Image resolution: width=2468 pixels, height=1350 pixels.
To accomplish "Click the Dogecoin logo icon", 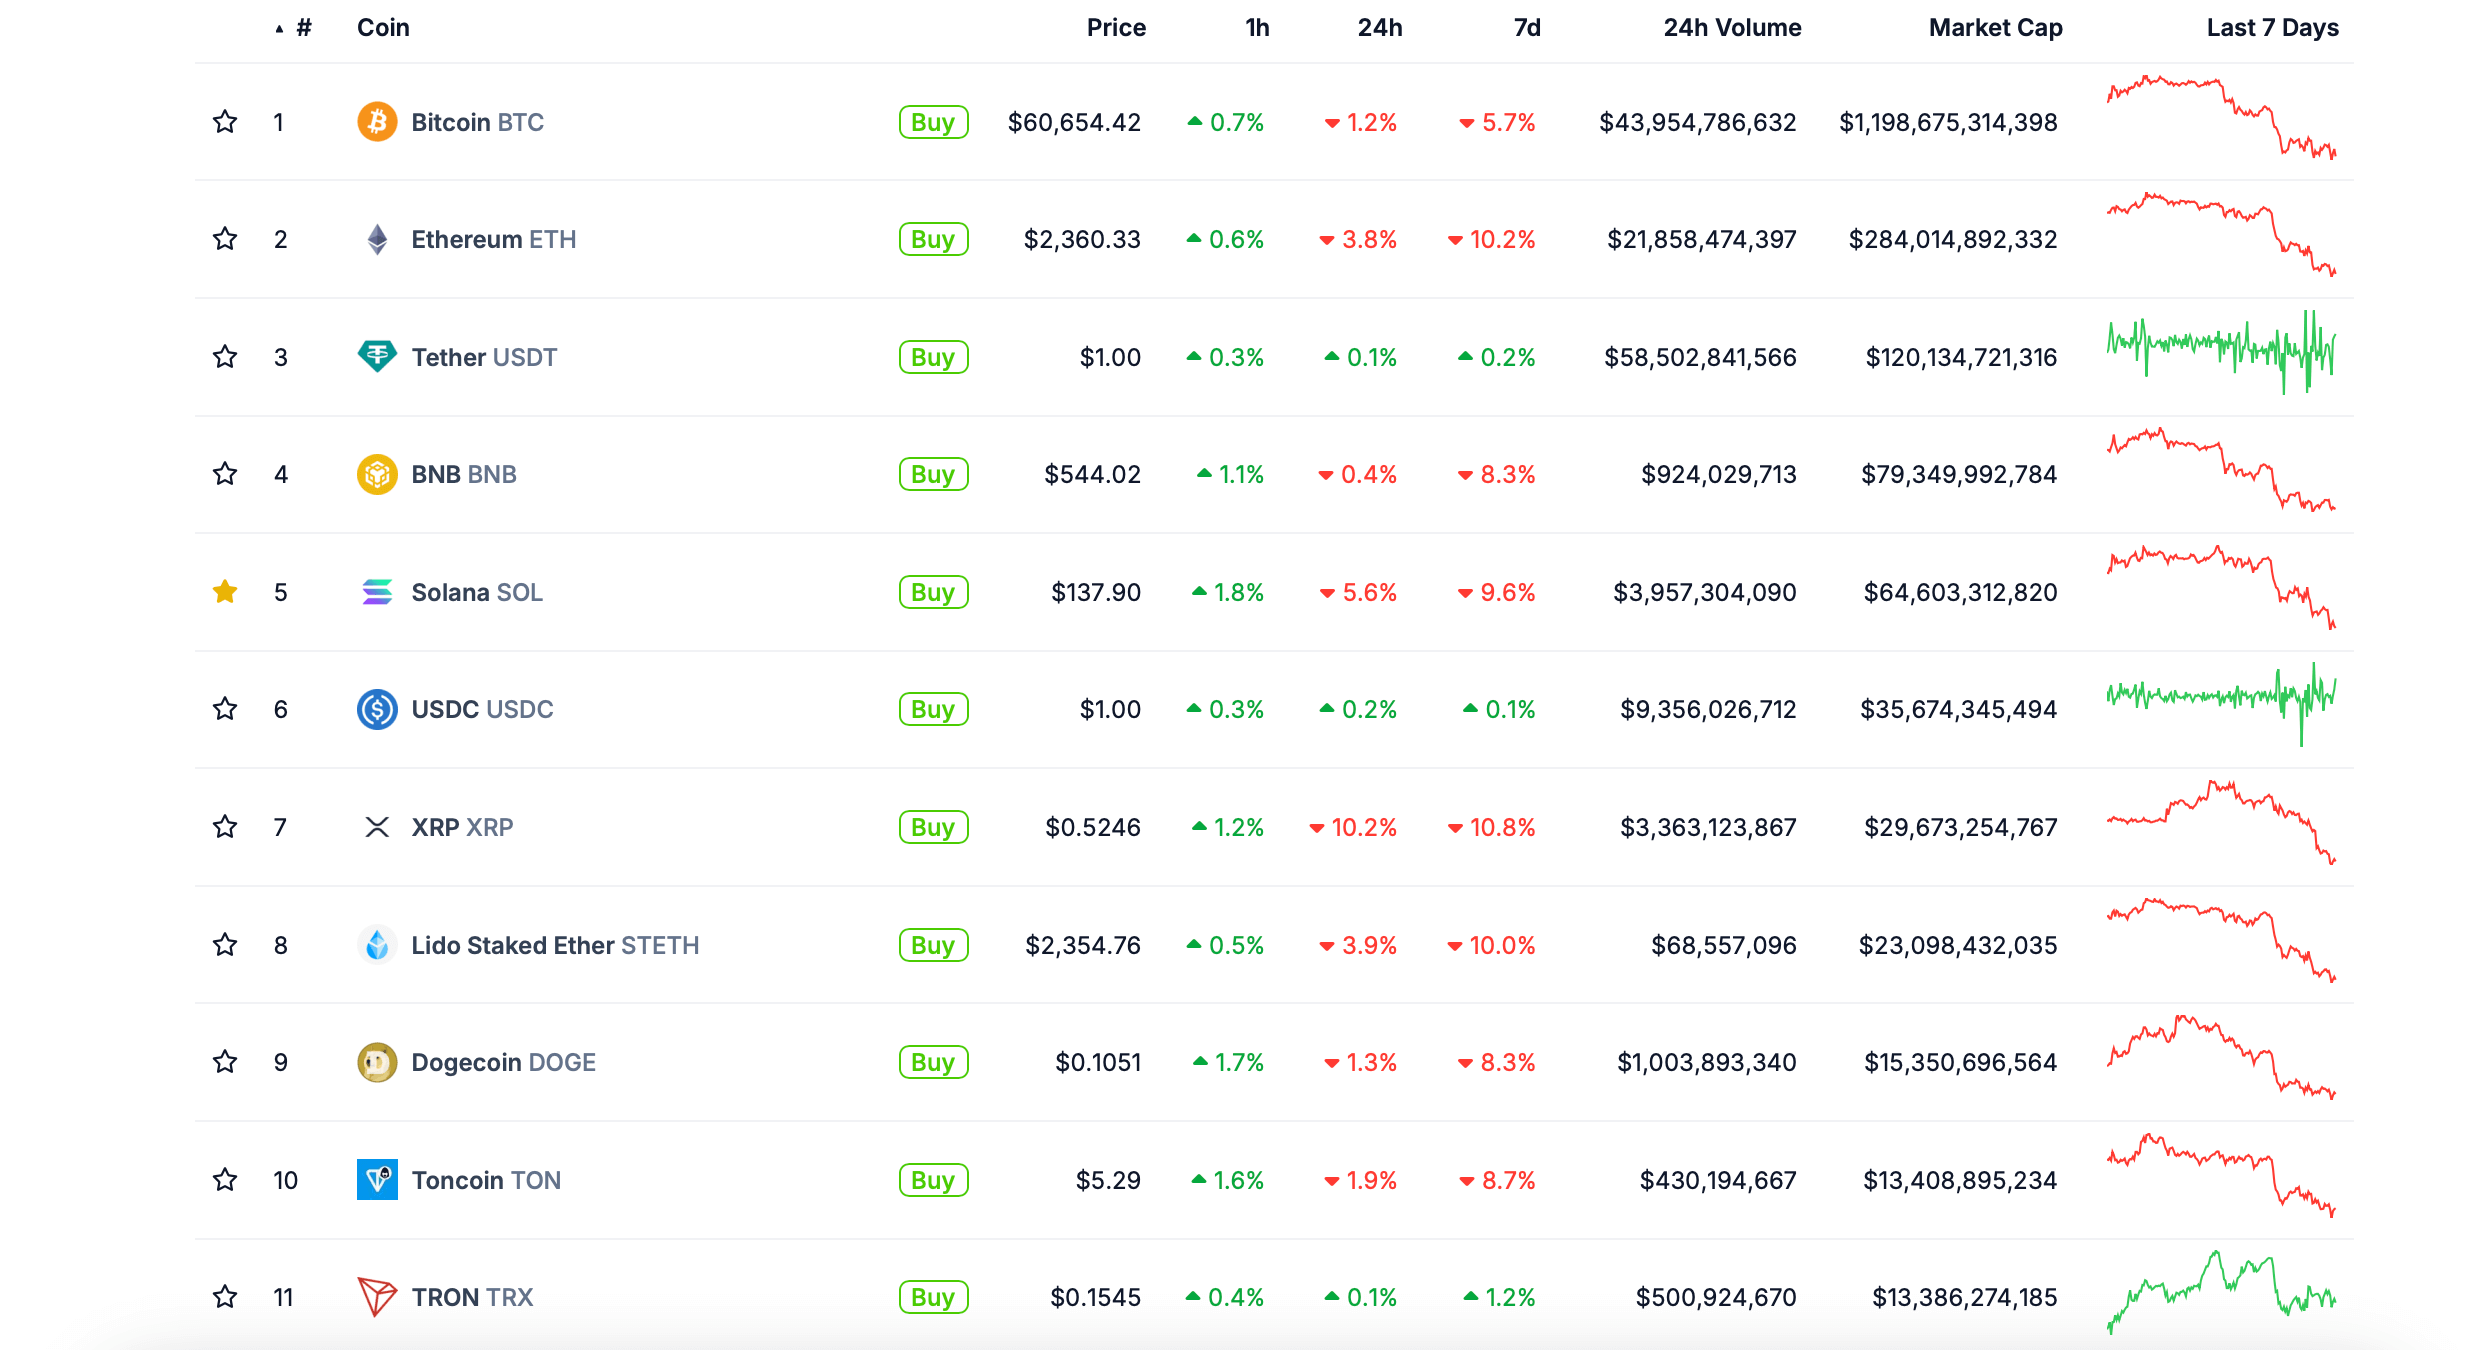I will click(377, 1062).
